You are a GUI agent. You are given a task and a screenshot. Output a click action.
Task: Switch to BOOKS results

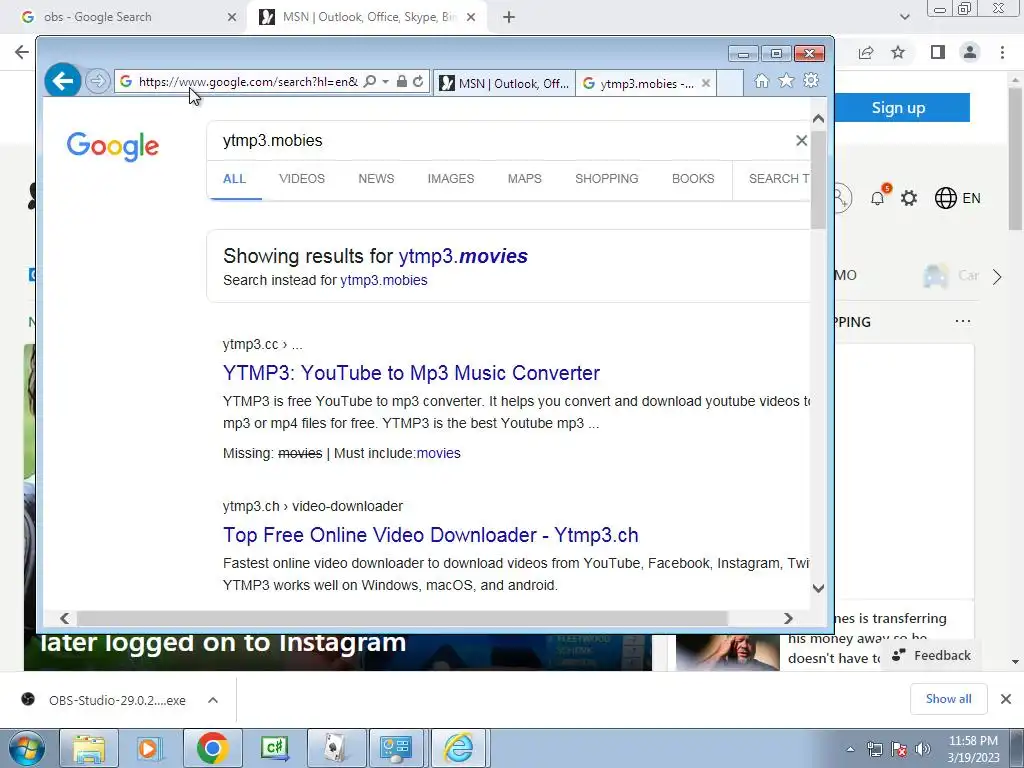[x=693, y=179]
